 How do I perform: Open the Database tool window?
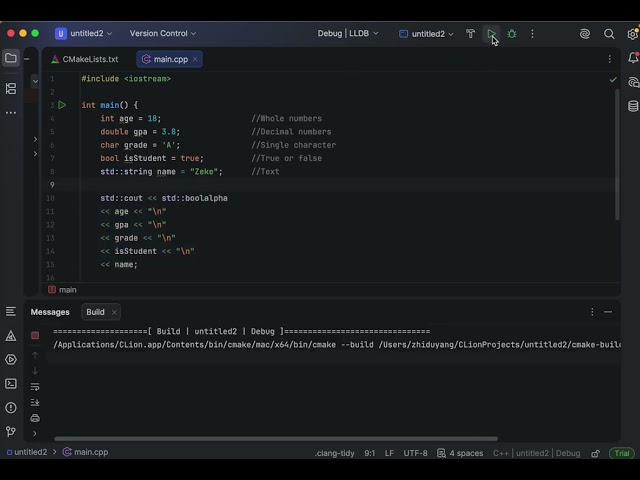(x=633, y=106)
